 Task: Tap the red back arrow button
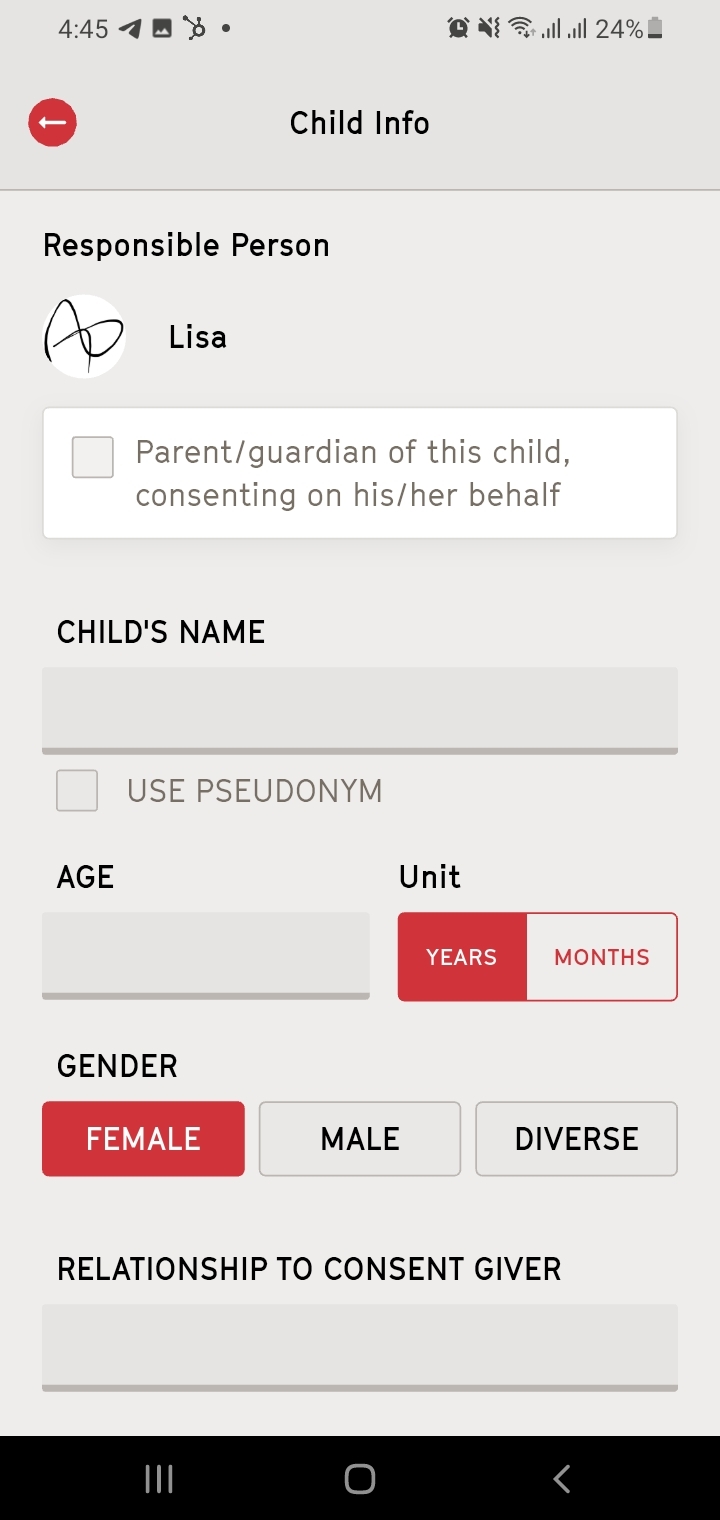tap(53, 123)
